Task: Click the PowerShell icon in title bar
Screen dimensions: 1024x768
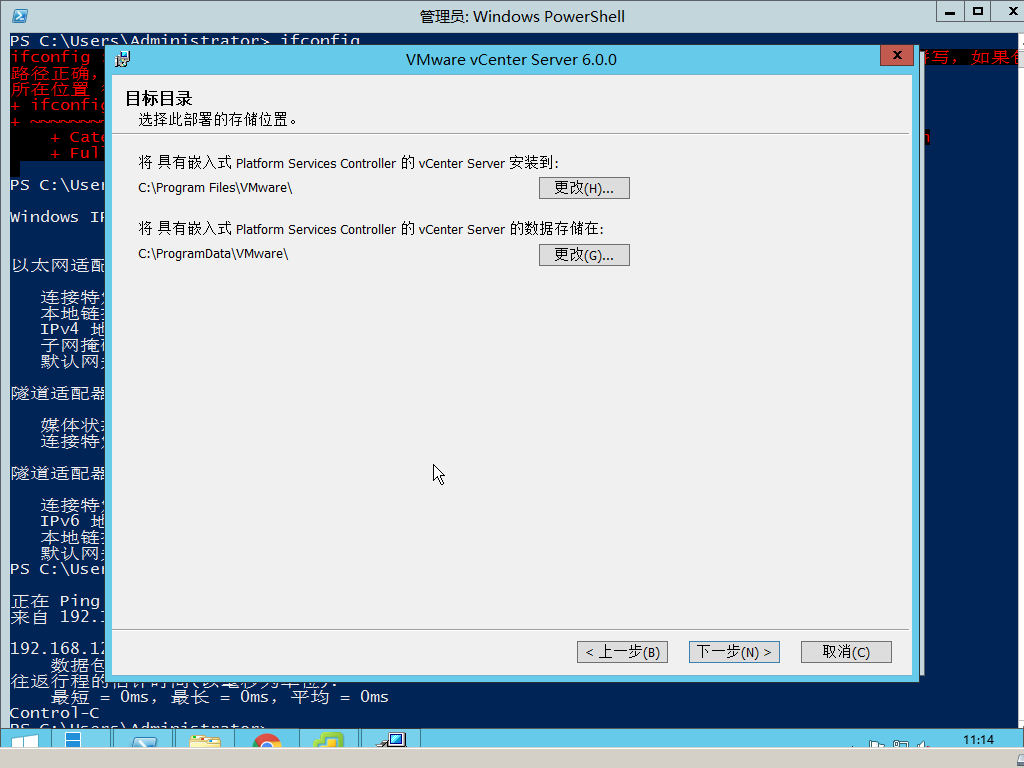Action: (x=20, y=16)
